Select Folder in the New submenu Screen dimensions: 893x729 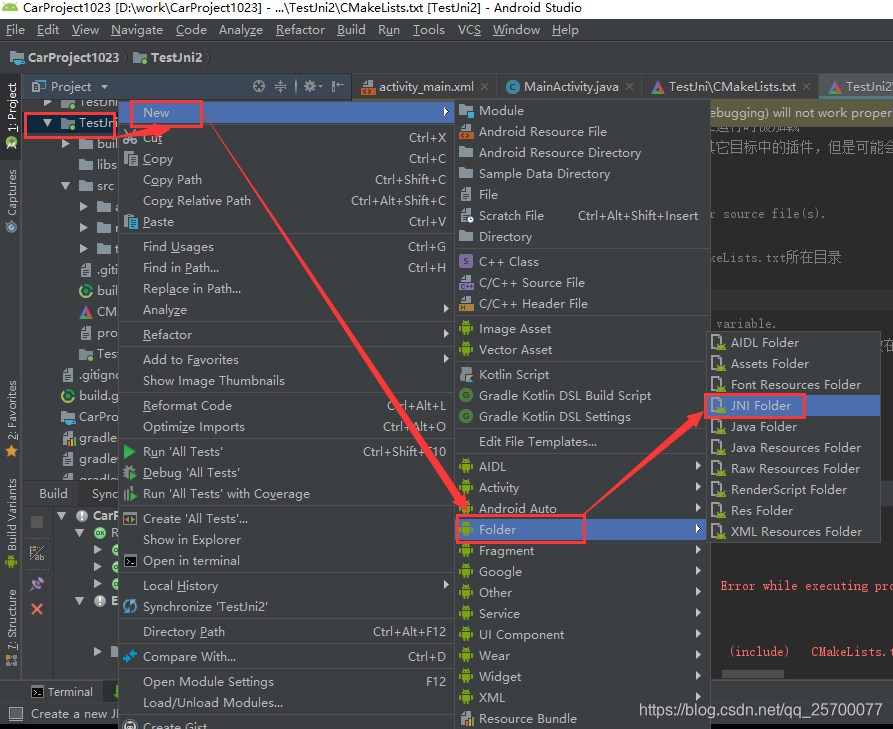pos(581,529)
